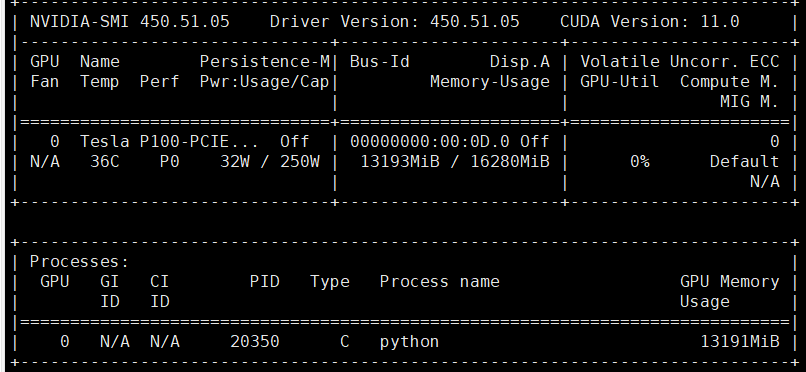This screenshot has width=806, height=372.
Task: Select the Tesla P100-PCIE... GPU name
Action: (x=170, y=142)
